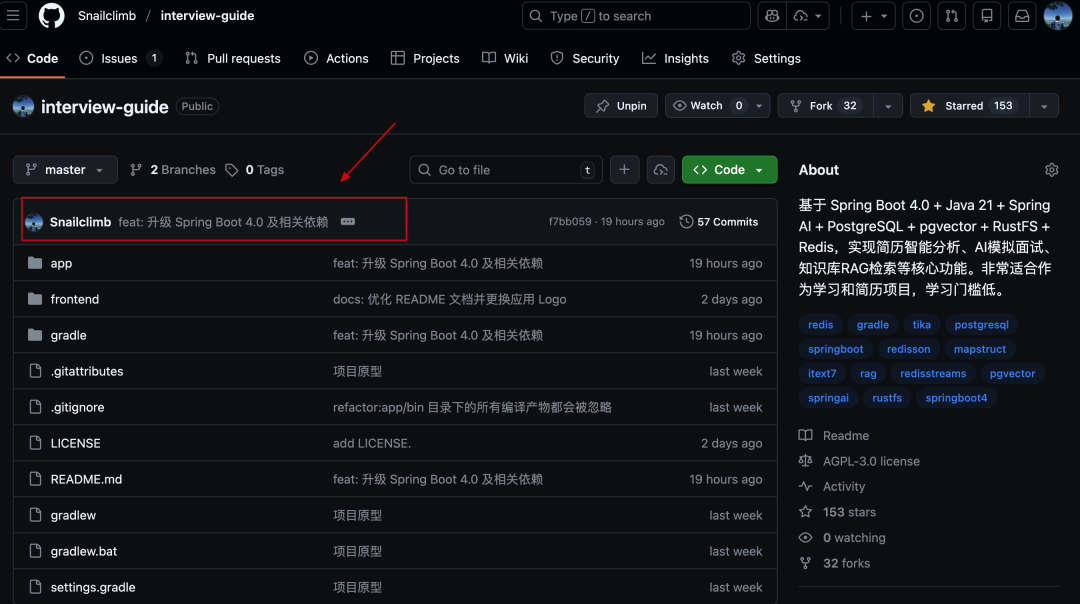Open the settings.gradle file

pos(93,587)
